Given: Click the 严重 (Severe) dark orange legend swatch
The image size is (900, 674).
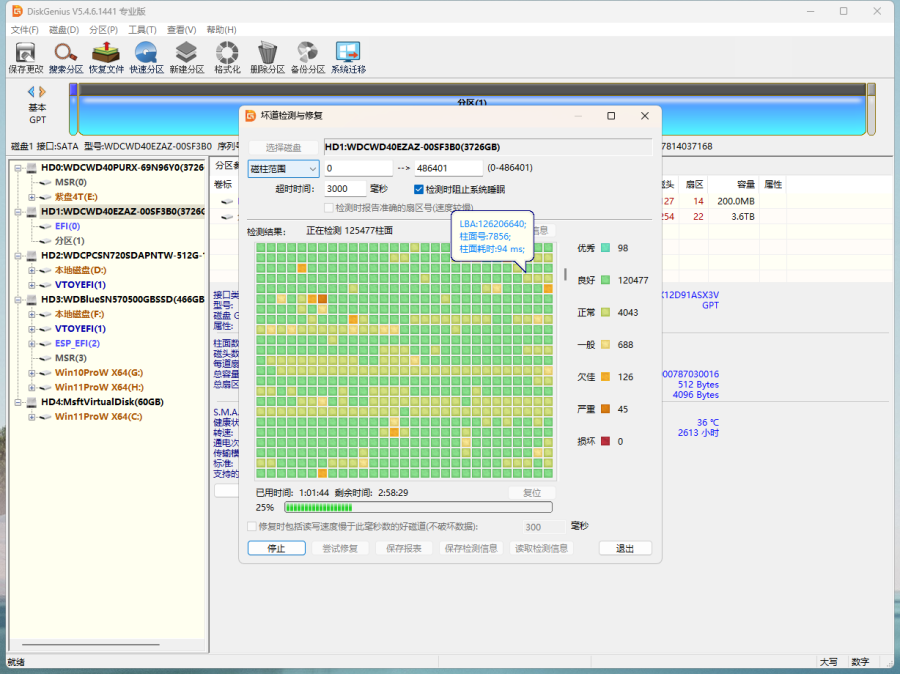Looking at the screenshot, I should [x=606, y=409].
